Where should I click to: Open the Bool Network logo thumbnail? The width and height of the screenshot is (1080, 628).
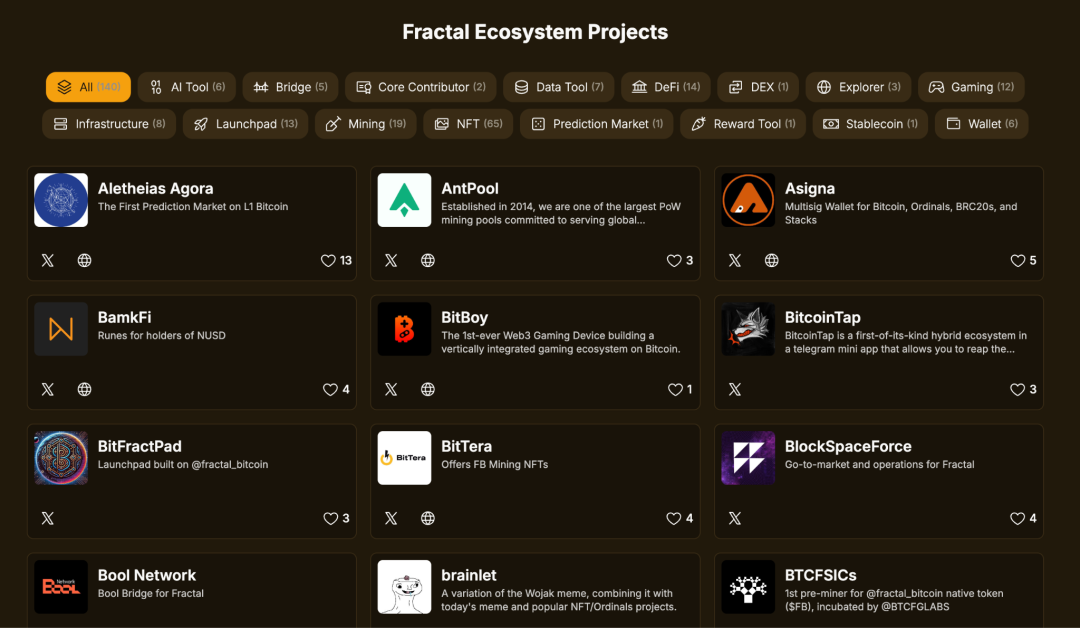pyautogui.click(x=61, y=587)
